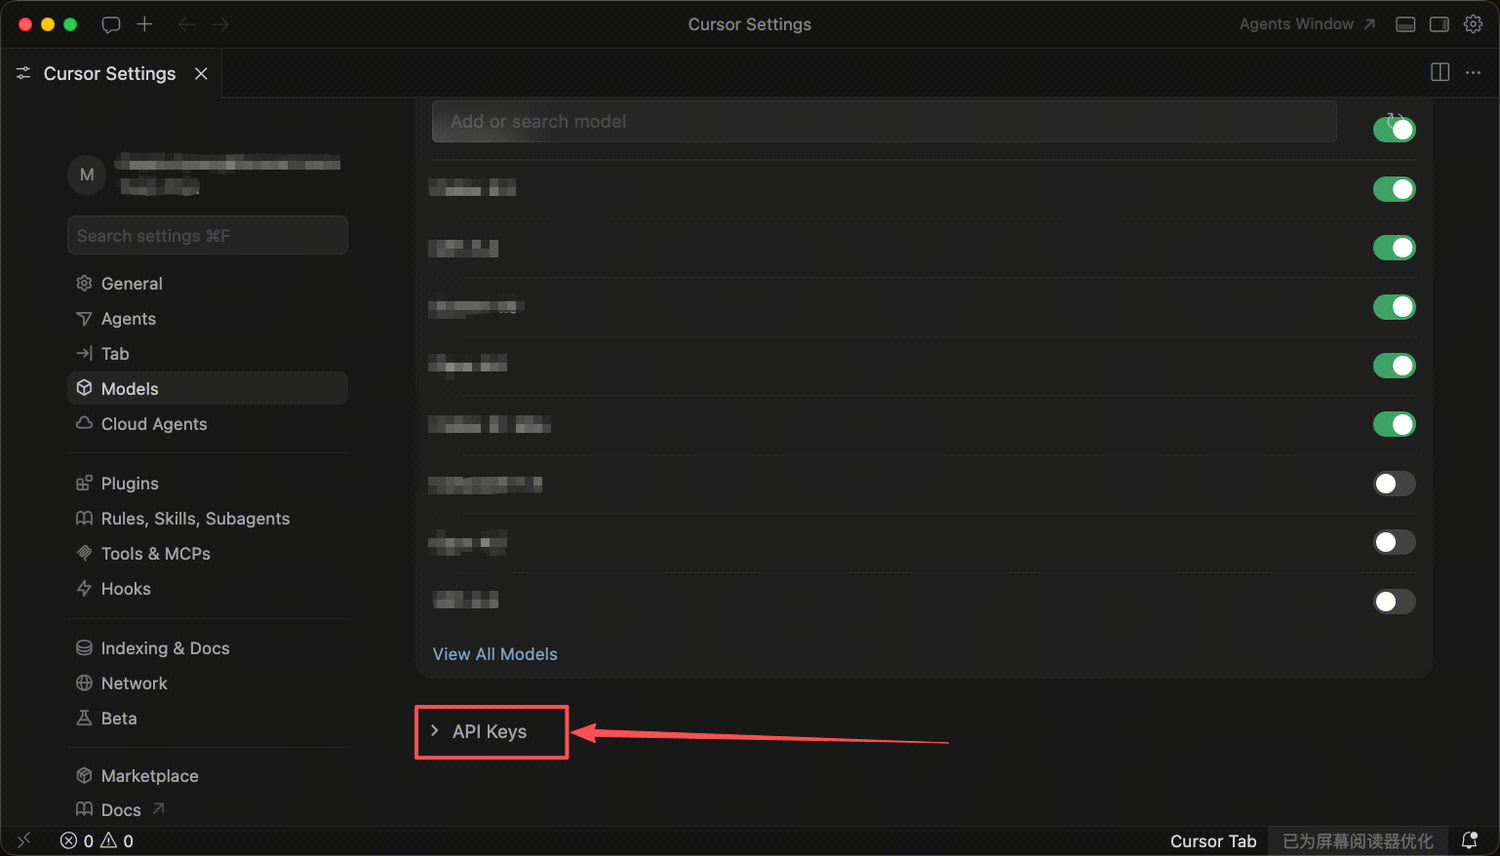1500x856 pixels.
Task: Click the lightning icon beside Hooks
Action: click(x=84, y=588)
